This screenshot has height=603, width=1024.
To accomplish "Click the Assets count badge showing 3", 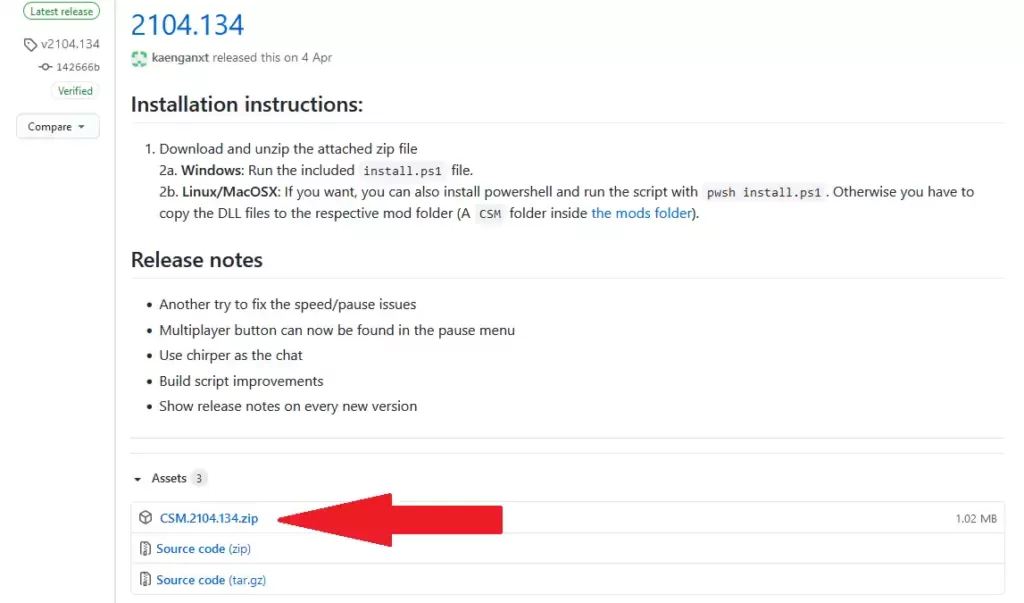I will [x=199, y=479].
